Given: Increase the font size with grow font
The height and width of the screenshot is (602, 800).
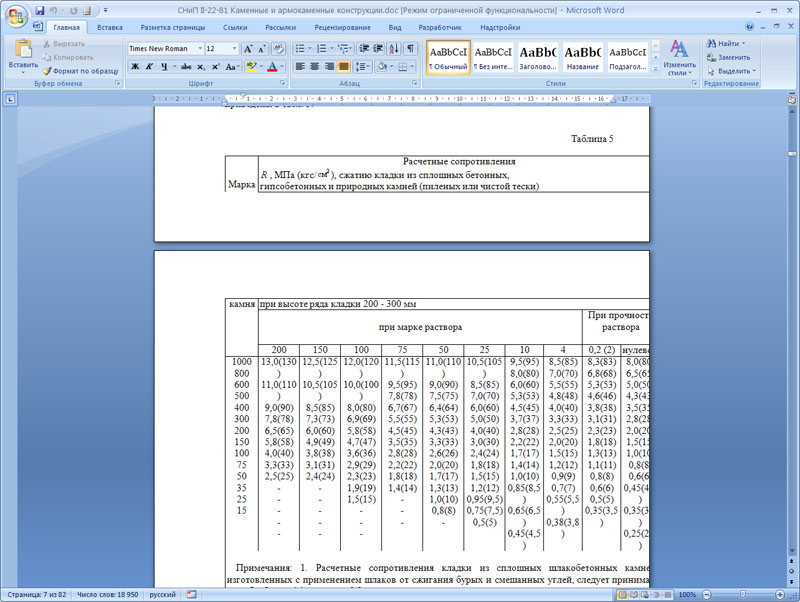Looking at the screenshot, I should tap(248, 48).
